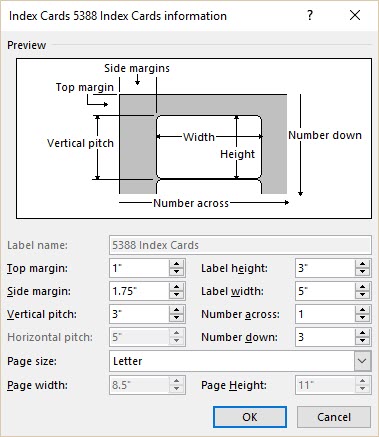
Task: Click the Top margin input field
Action: pyautogui.click(x=139, y=268)
